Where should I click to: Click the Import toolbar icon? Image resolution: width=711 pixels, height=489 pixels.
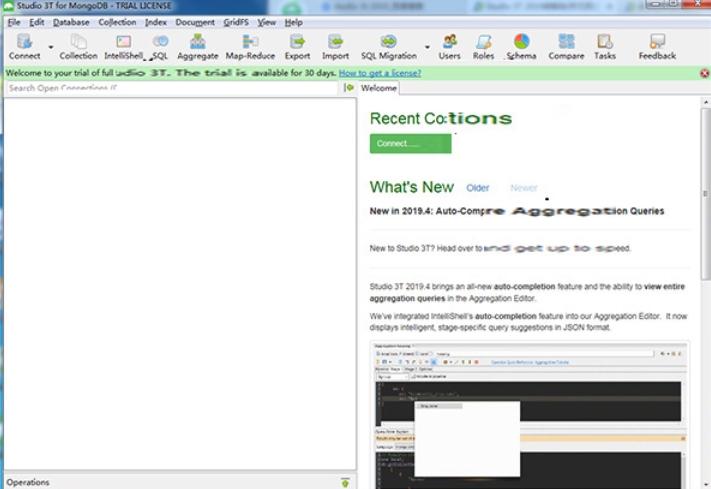335,46
